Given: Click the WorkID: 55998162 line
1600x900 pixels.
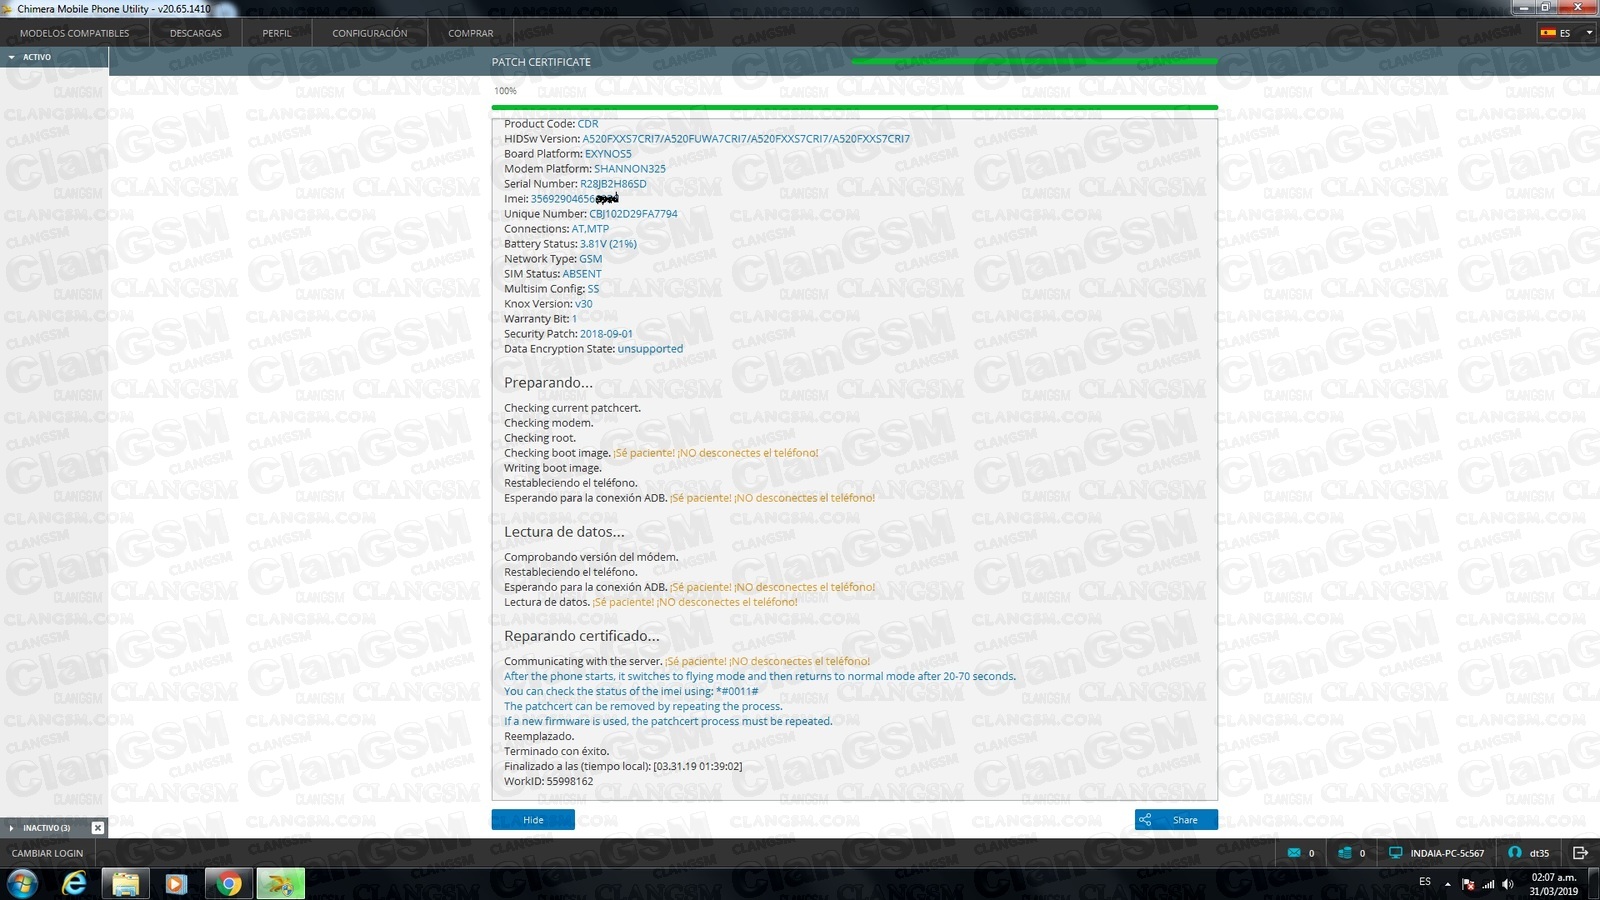Looking at the screenshot, I should pos(548,782).
